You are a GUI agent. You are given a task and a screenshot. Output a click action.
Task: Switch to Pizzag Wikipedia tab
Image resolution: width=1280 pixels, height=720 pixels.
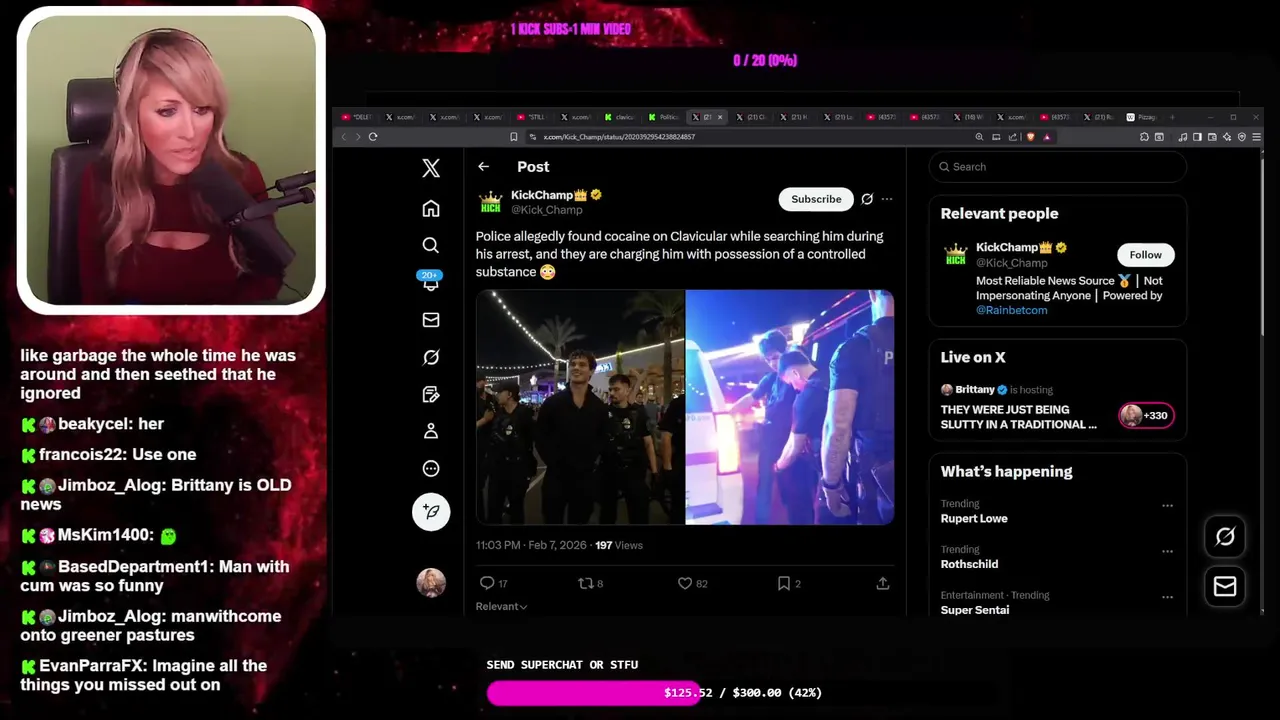[1142, 117]
